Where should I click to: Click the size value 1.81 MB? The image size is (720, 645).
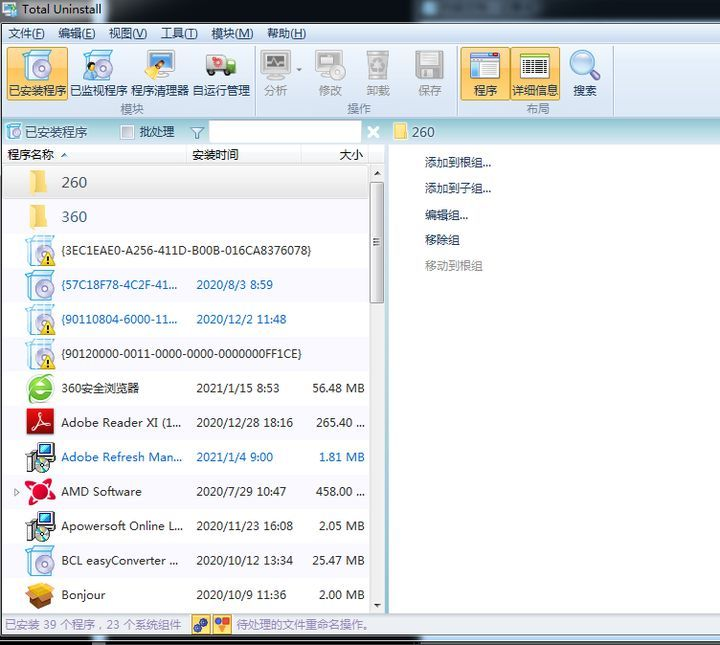point(342,457)
